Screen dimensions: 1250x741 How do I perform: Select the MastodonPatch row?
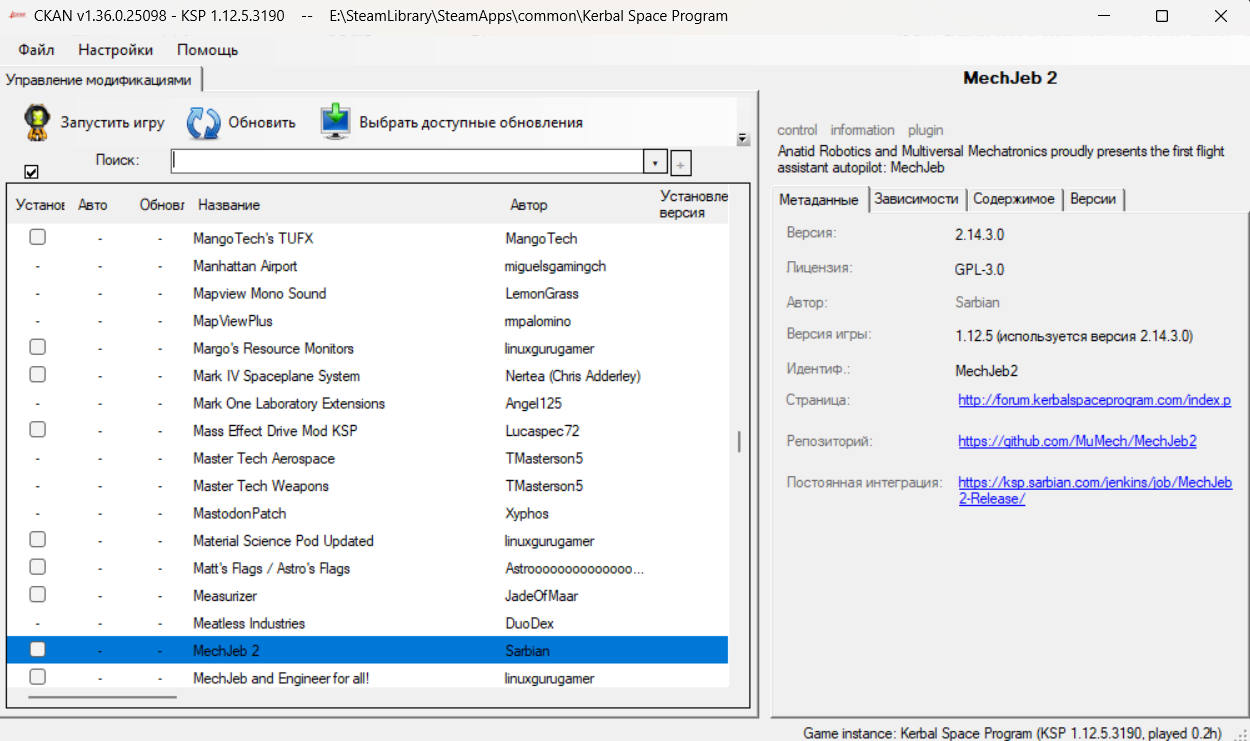[367, 513]
